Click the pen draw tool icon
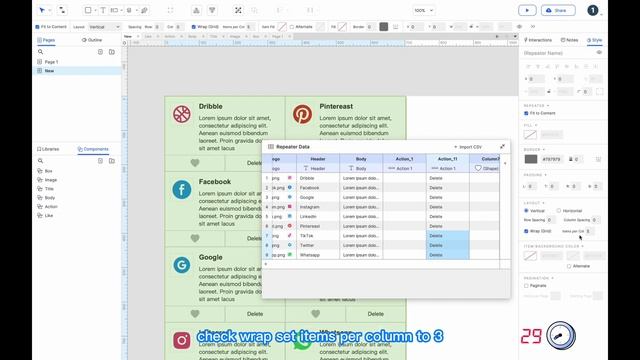The image size is (640, 360). pyautogui.click(x=144, y=10)
